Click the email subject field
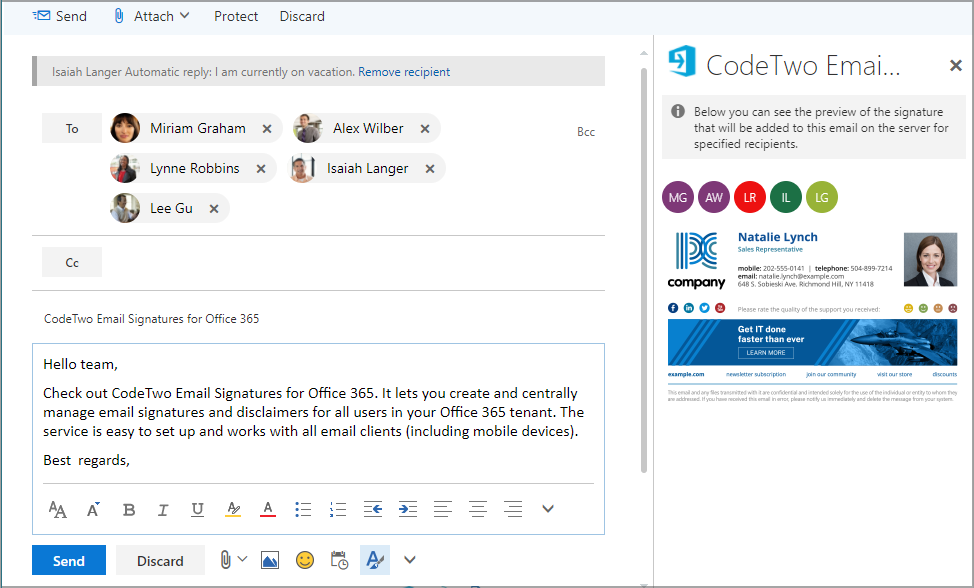Screen dimensions: 974x588 click(x=318, y=319)
